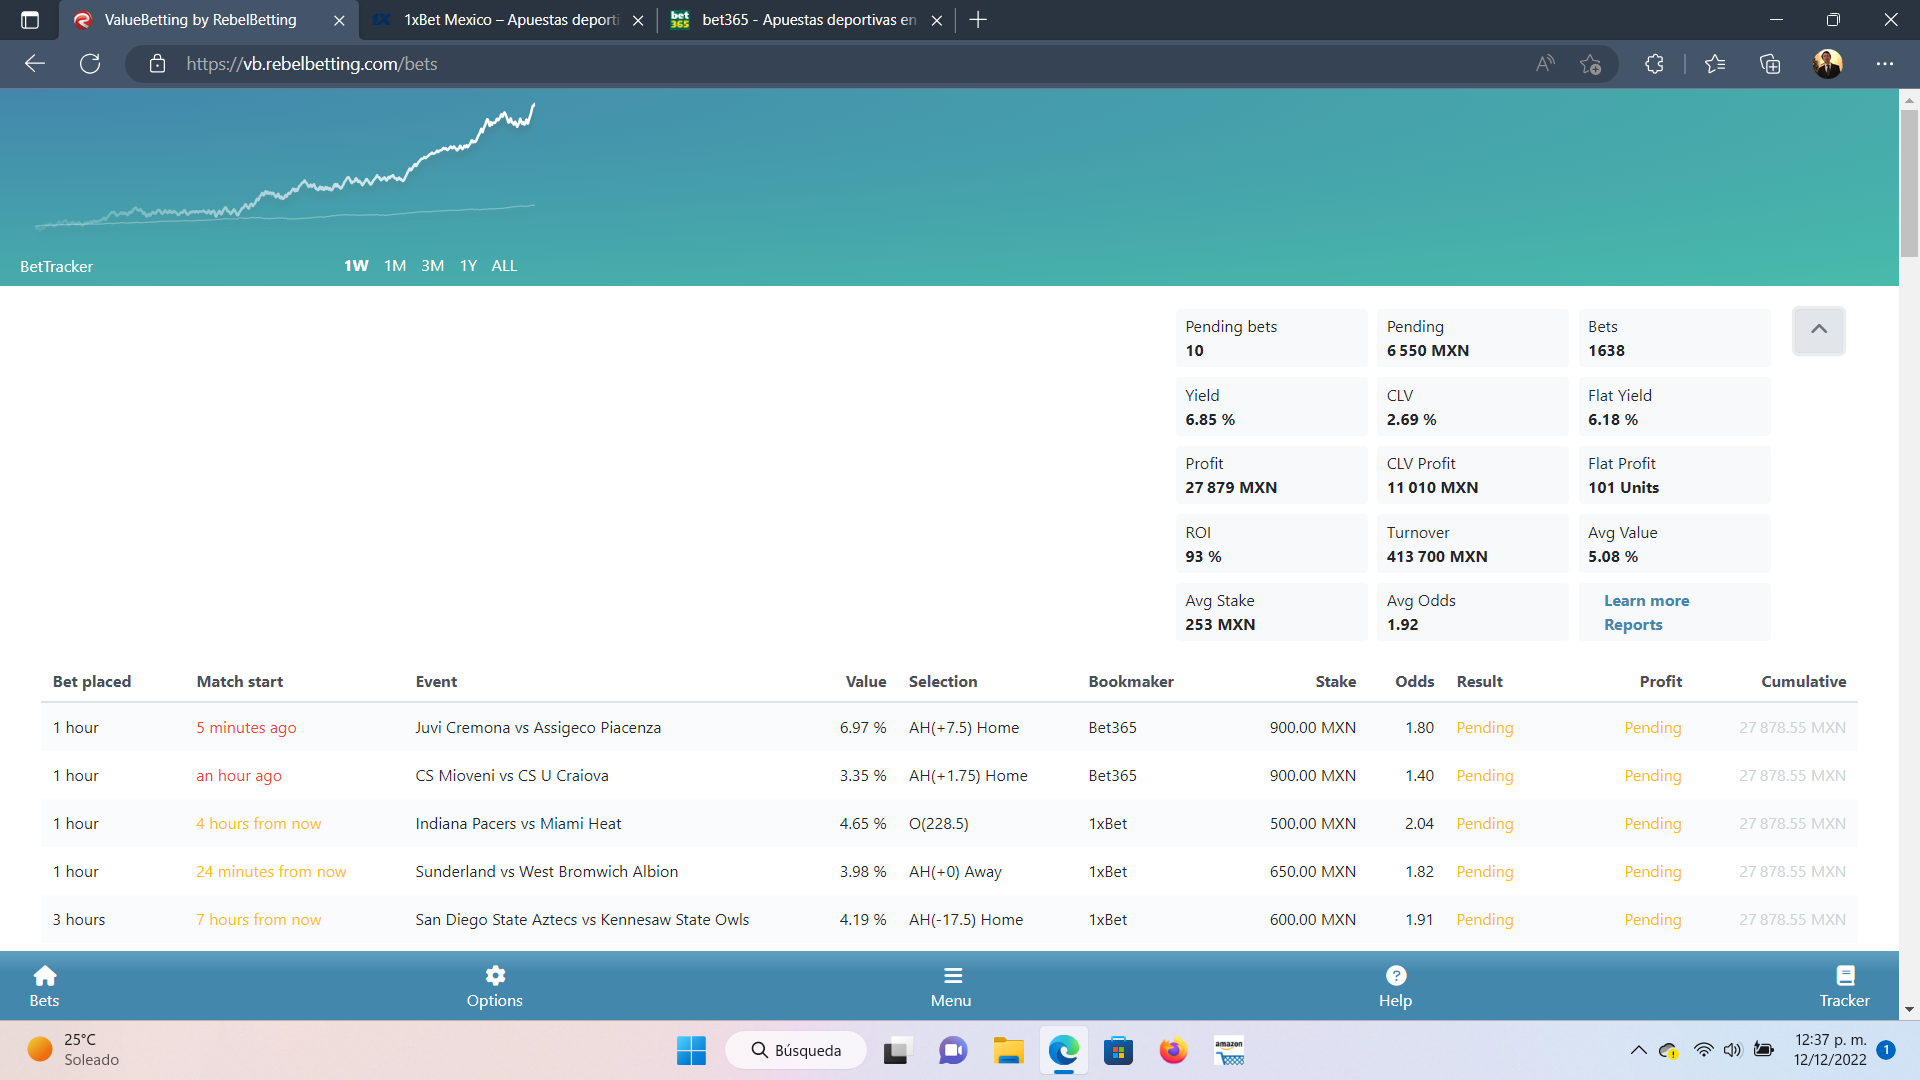Screen dimensions: 1920x1080
Task: Open Task View from taskbar
Action: click(896, 1050)
